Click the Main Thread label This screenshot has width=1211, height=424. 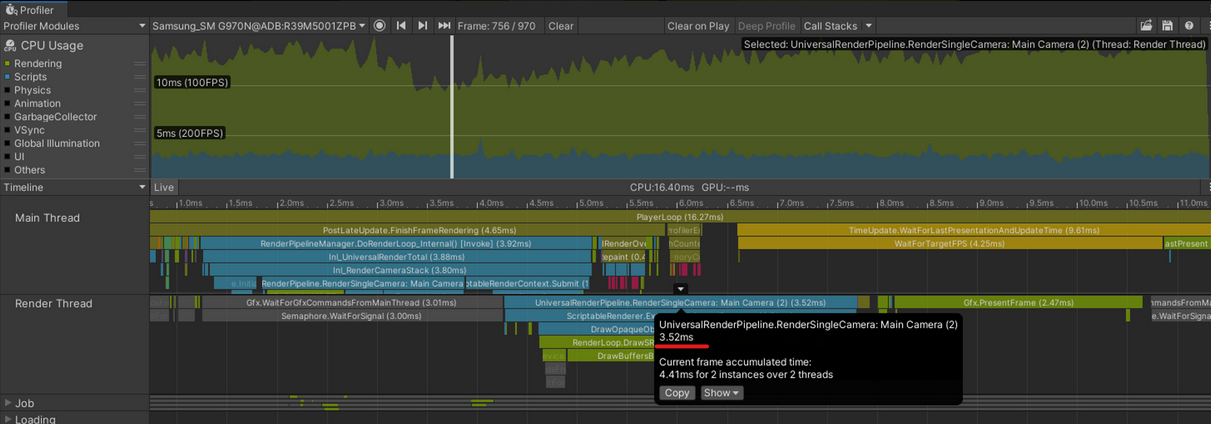coord(47,218)
